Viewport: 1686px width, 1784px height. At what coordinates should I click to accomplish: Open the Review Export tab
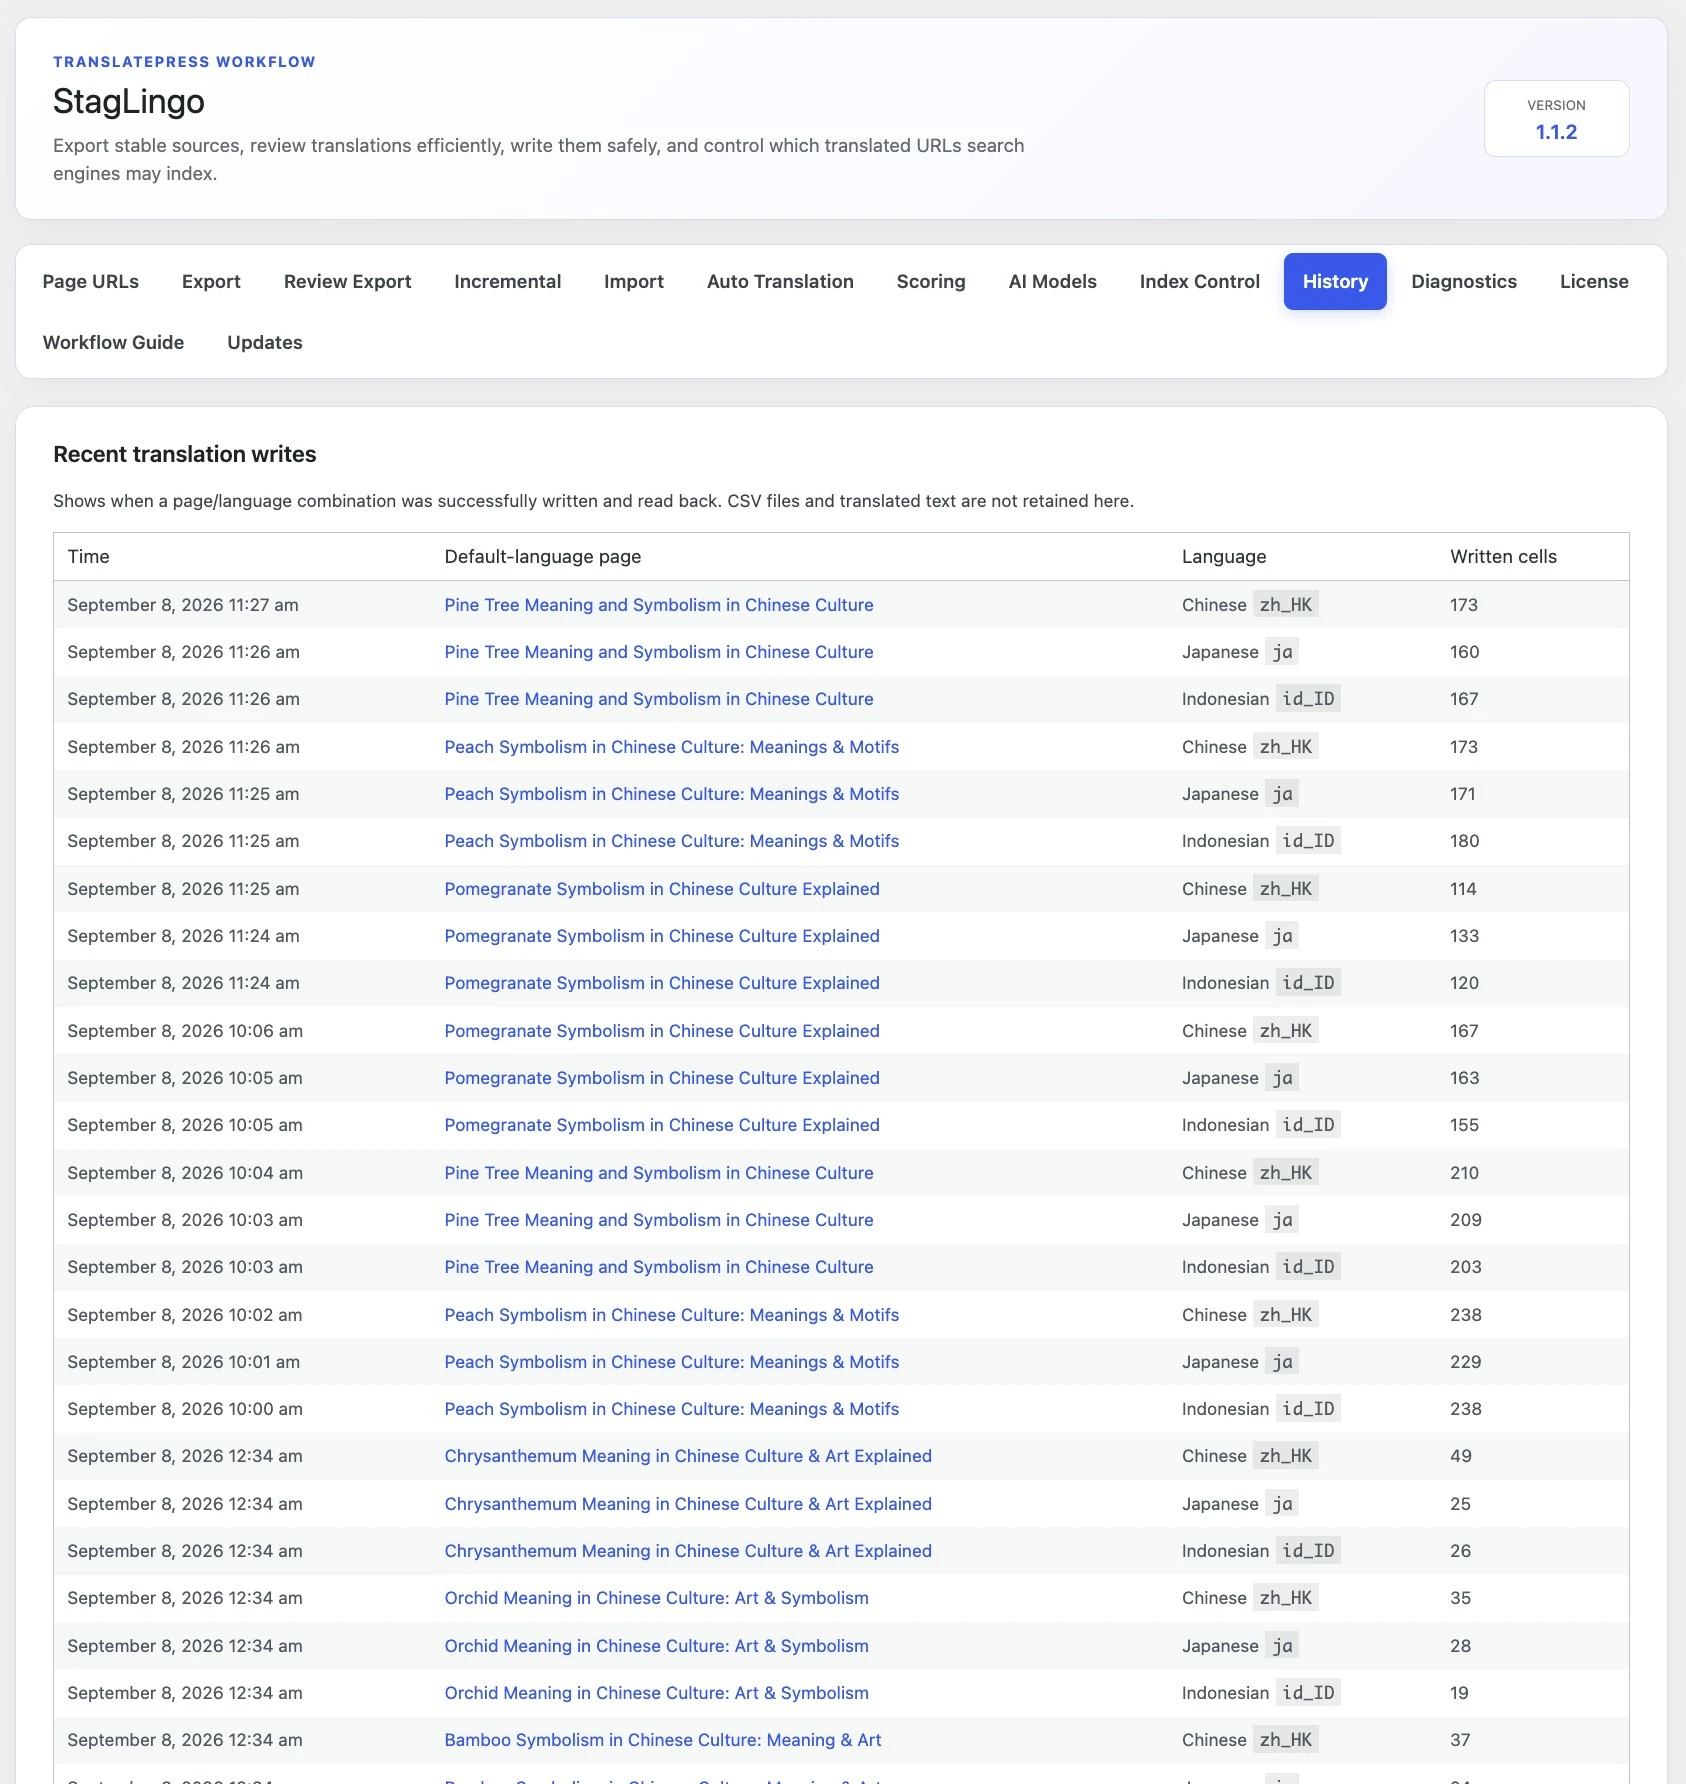[x=347, y=282]
